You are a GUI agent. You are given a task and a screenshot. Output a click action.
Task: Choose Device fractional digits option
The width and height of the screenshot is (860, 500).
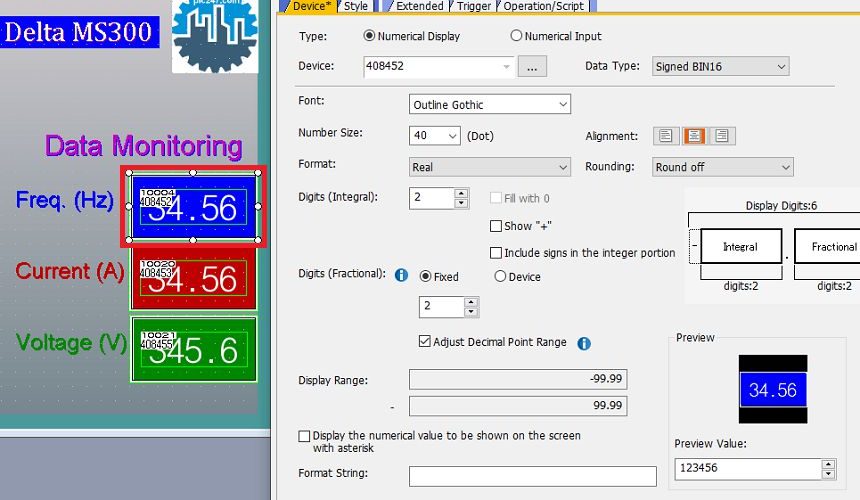click(500, 276)
